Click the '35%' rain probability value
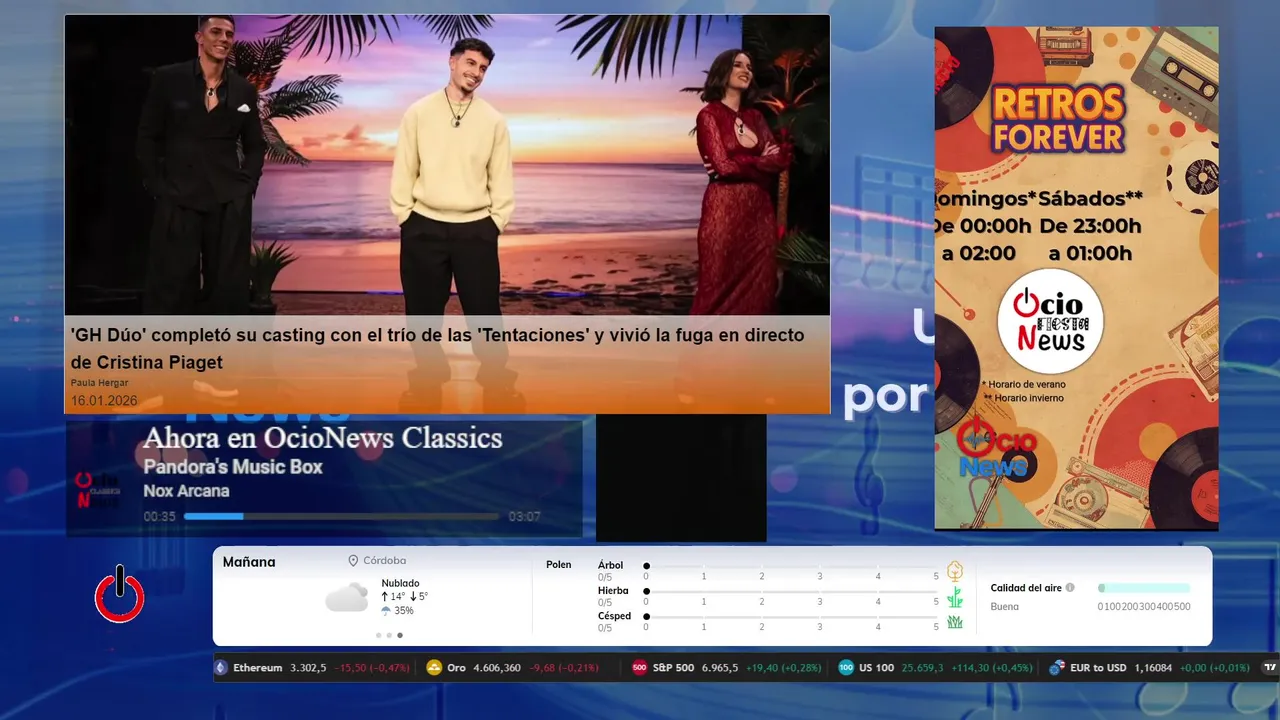Viewport: 1280px width, 720px height. click(x=404, y=610)
